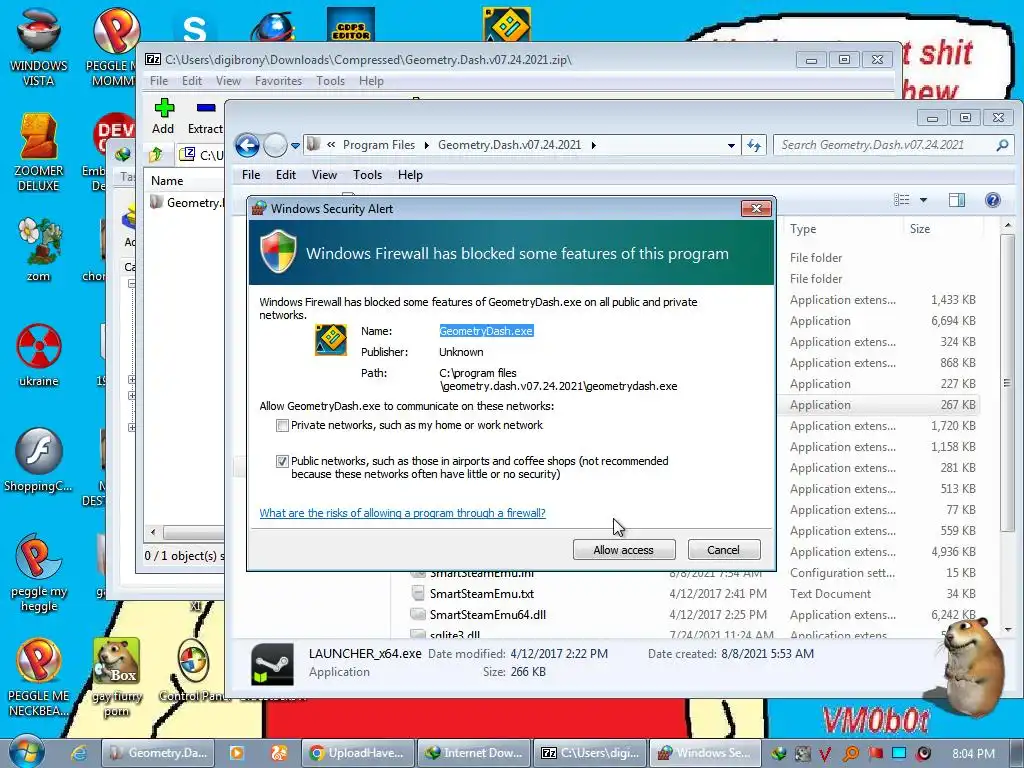Image resolution: width=1024 pixels, height=768 pixels.
Task: Open the address bar history dropdown
Action: (731, 146)
